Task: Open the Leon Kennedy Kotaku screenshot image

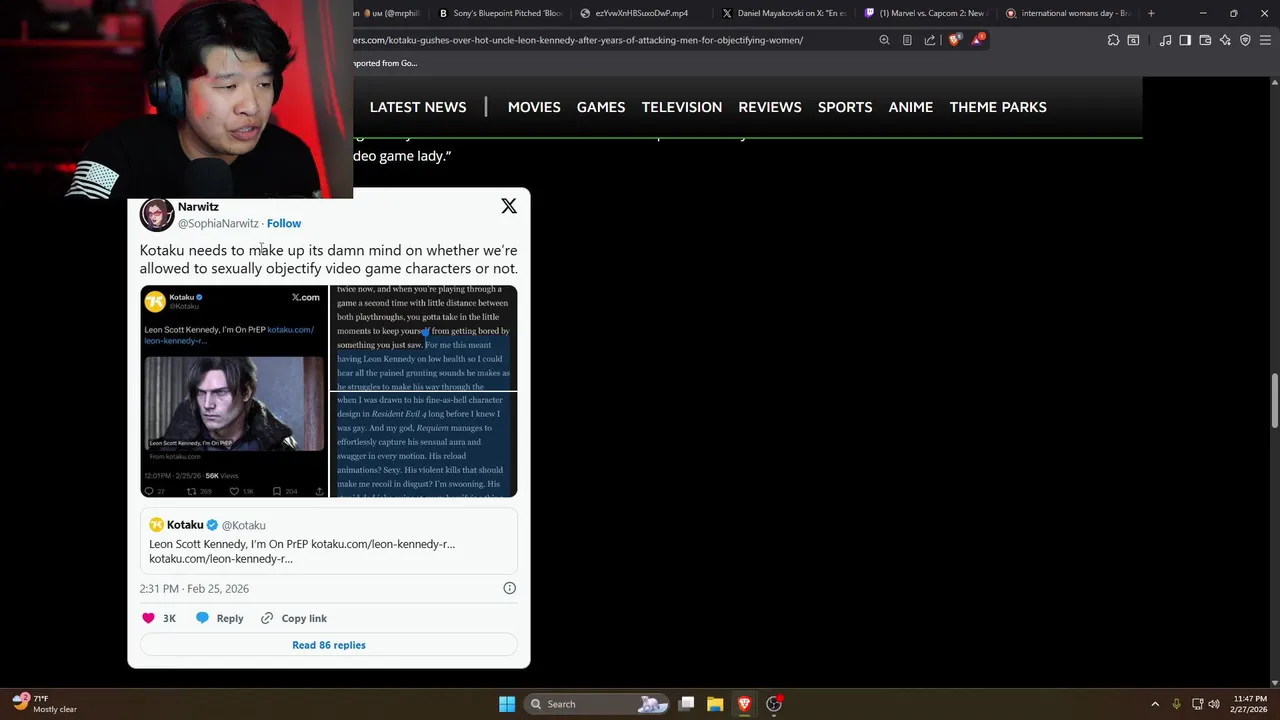Action: [x=234, y=391]
